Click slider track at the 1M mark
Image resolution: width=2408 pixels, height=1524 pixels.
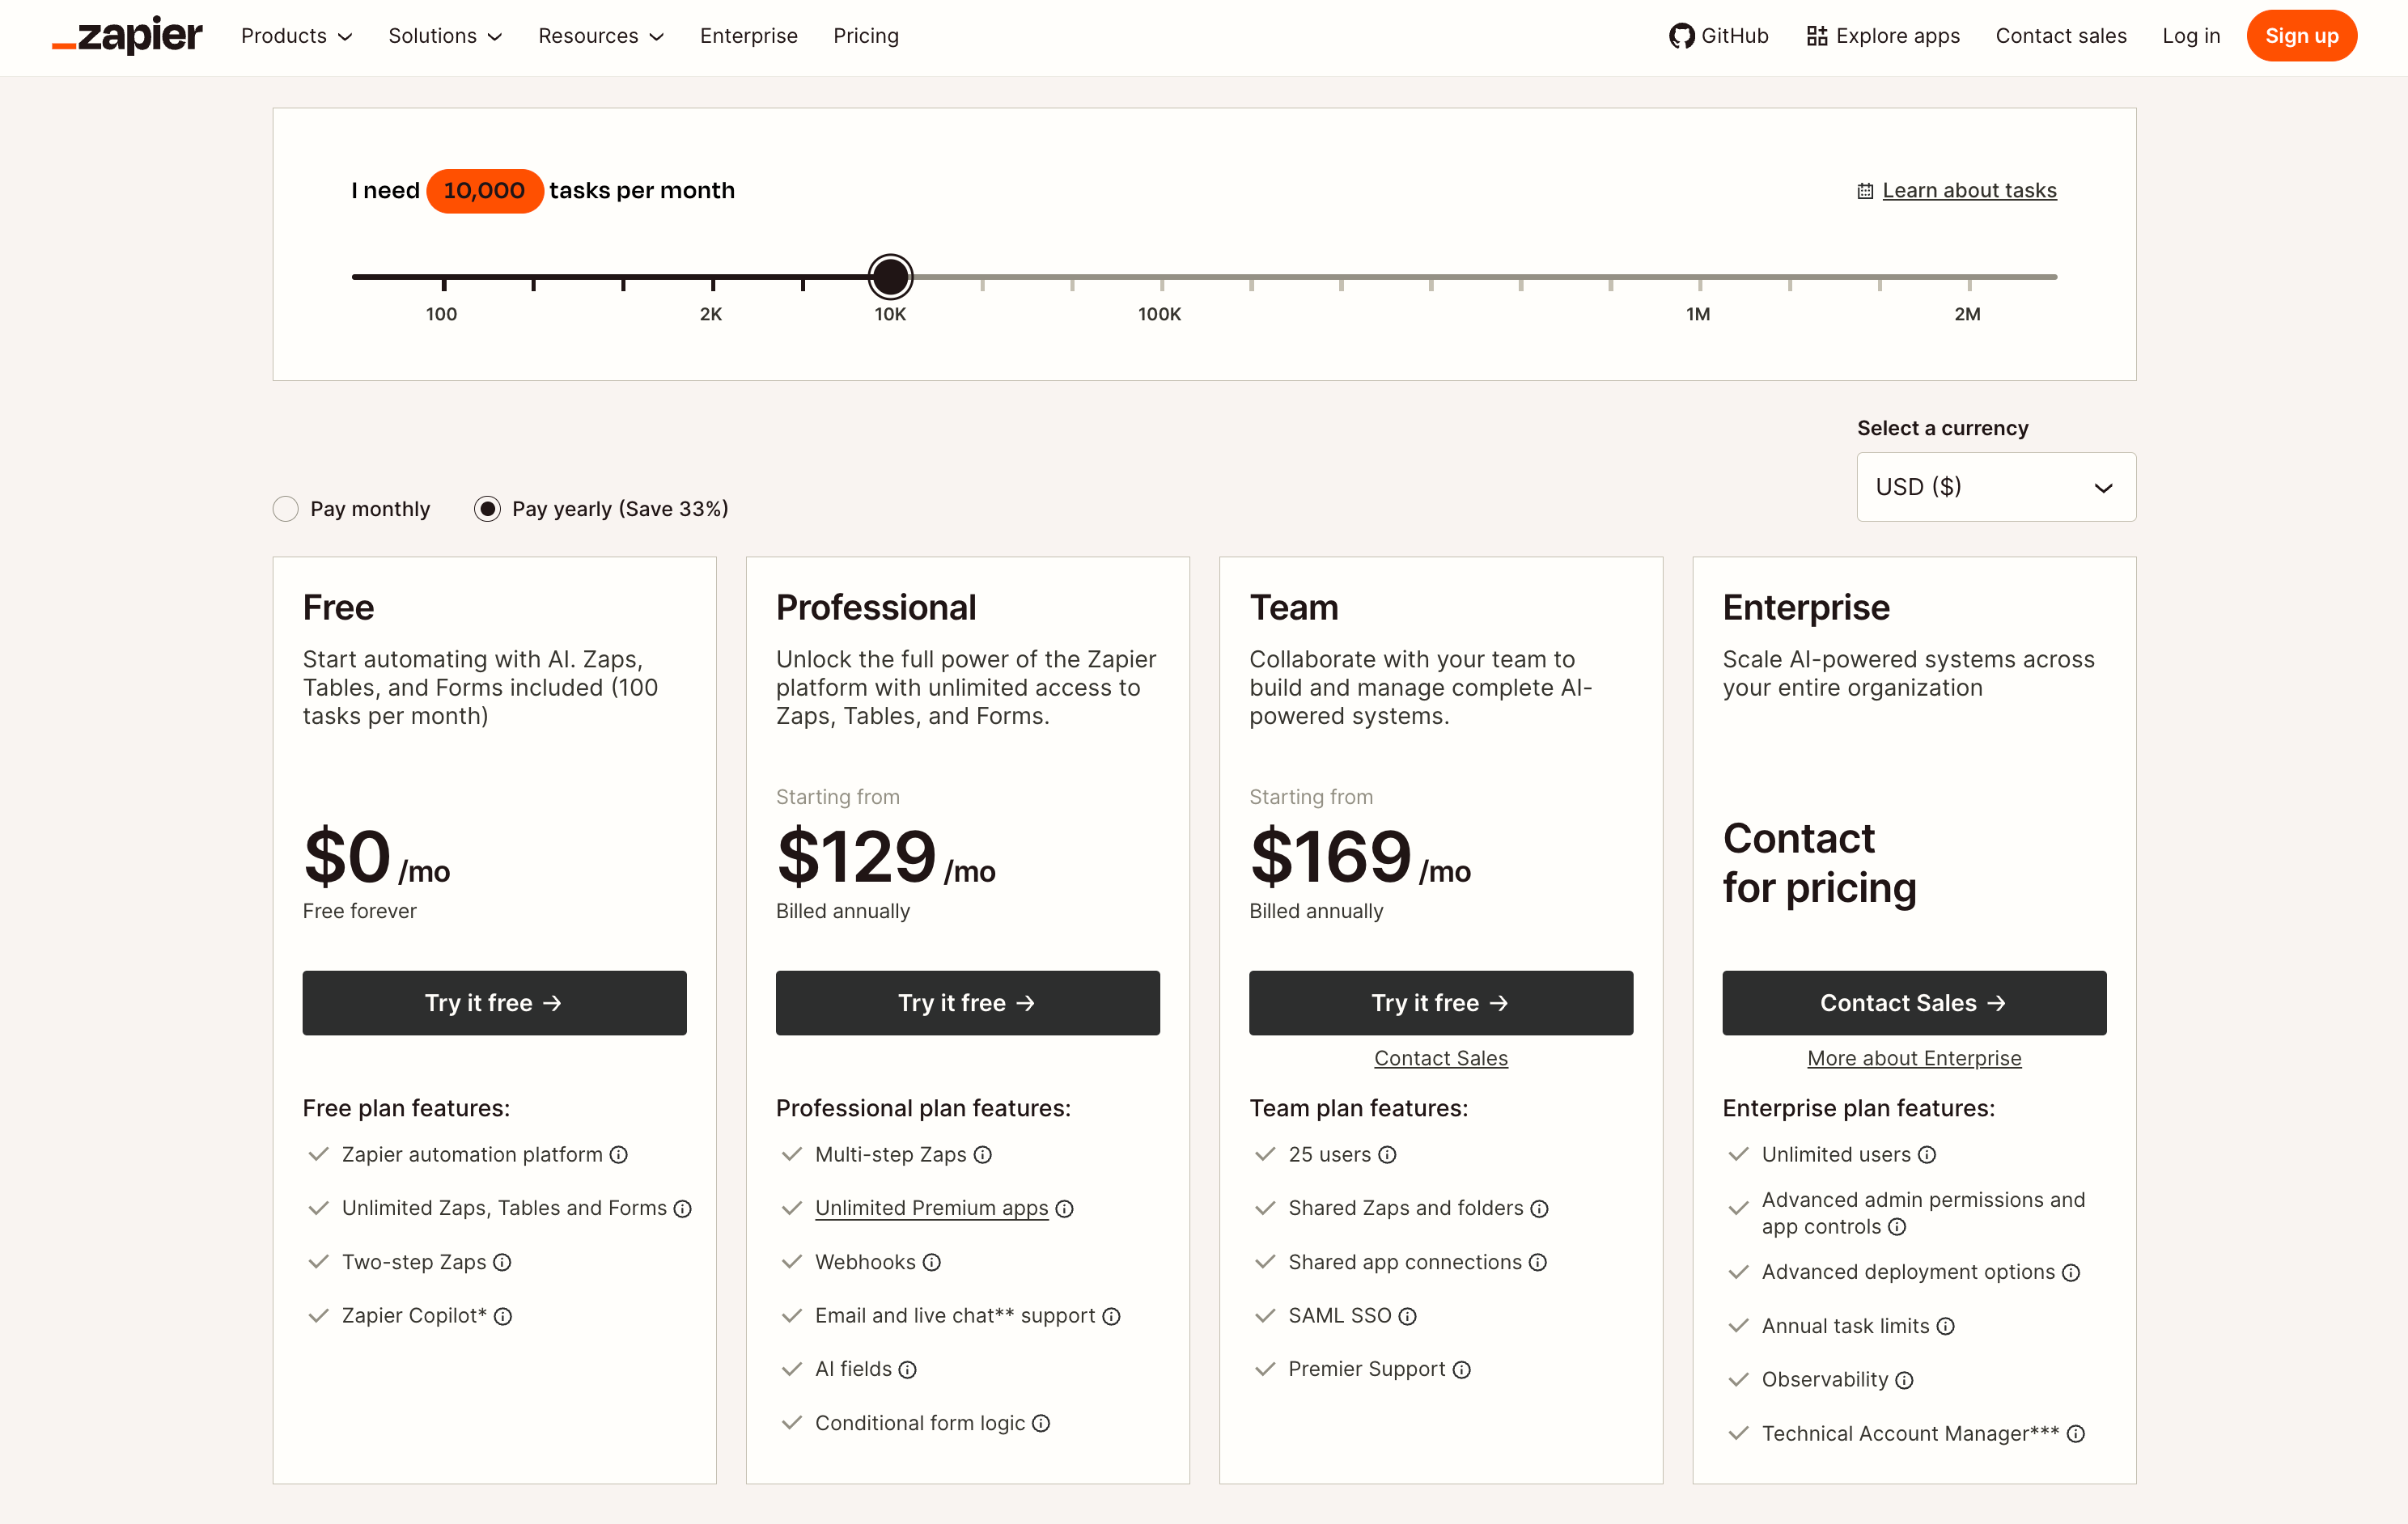click(1699, 277)
